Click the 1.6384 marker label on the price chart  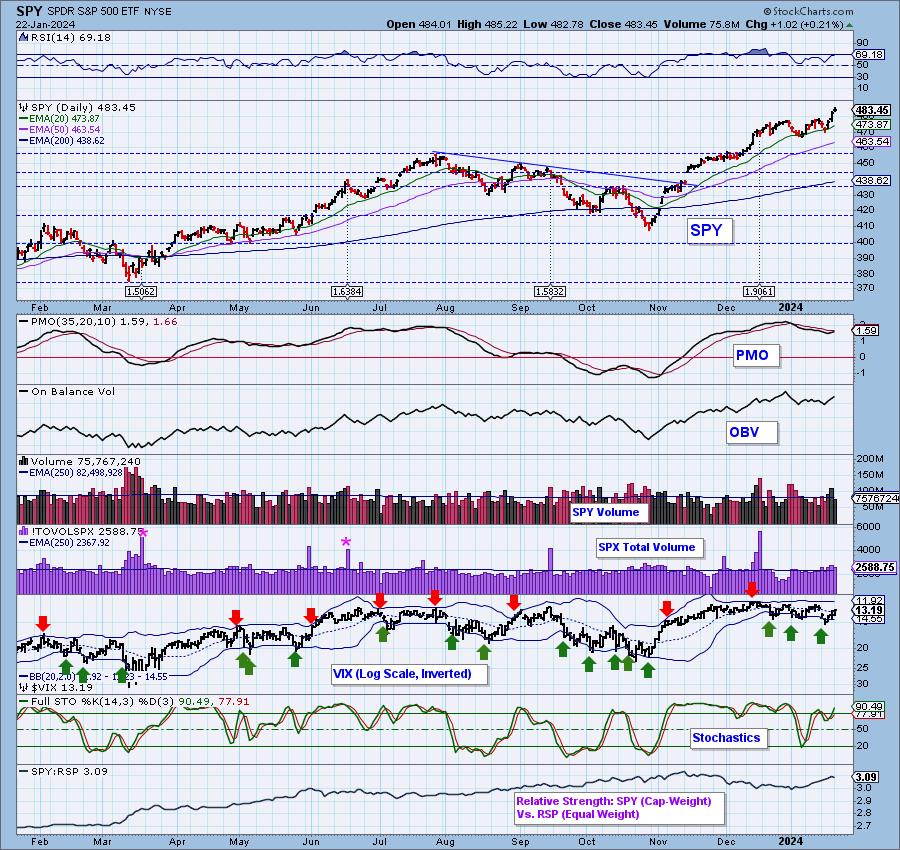click(x=347, y=292)
